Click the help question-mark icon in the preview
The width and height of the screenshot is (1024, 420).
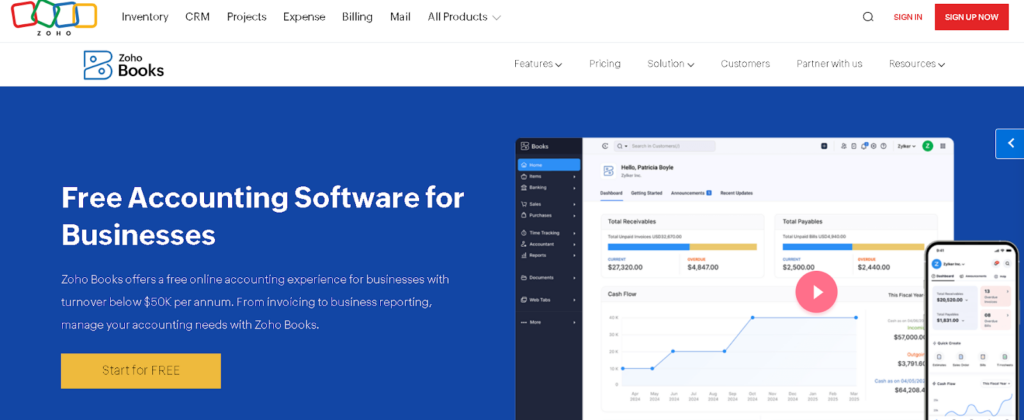point(883,146)
